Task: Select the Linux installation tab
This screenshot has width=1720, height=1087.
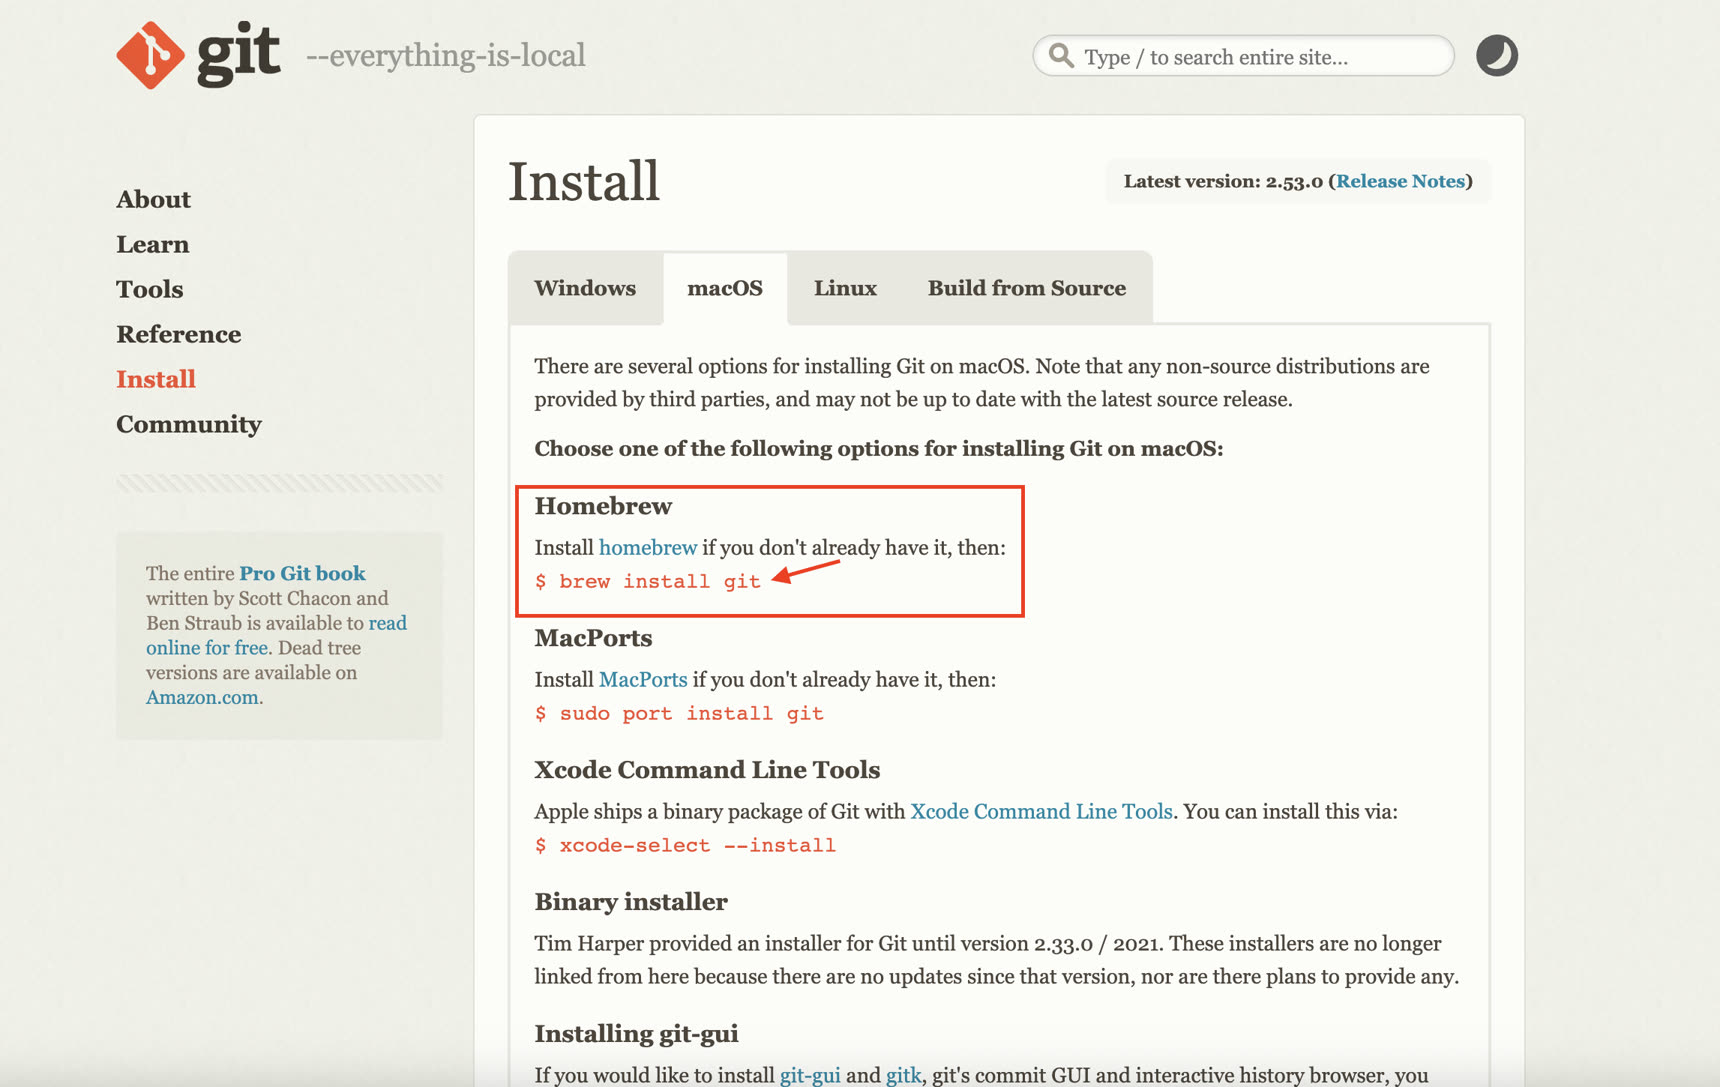Action: [845, 288]
